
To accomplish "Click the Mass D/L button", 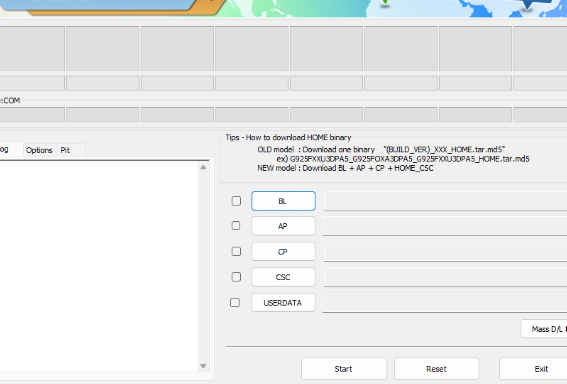I will coord(544,329).
